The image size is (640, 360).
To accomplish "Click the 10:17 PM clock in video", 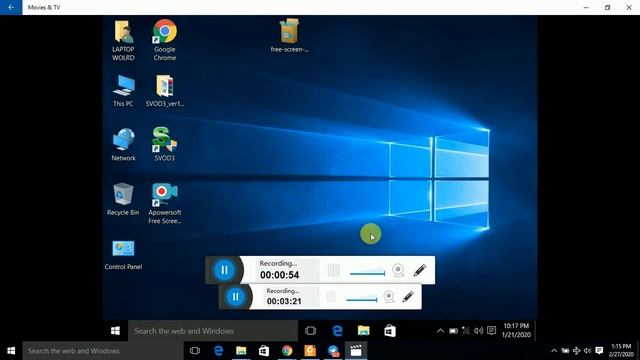I will [516, 330].
